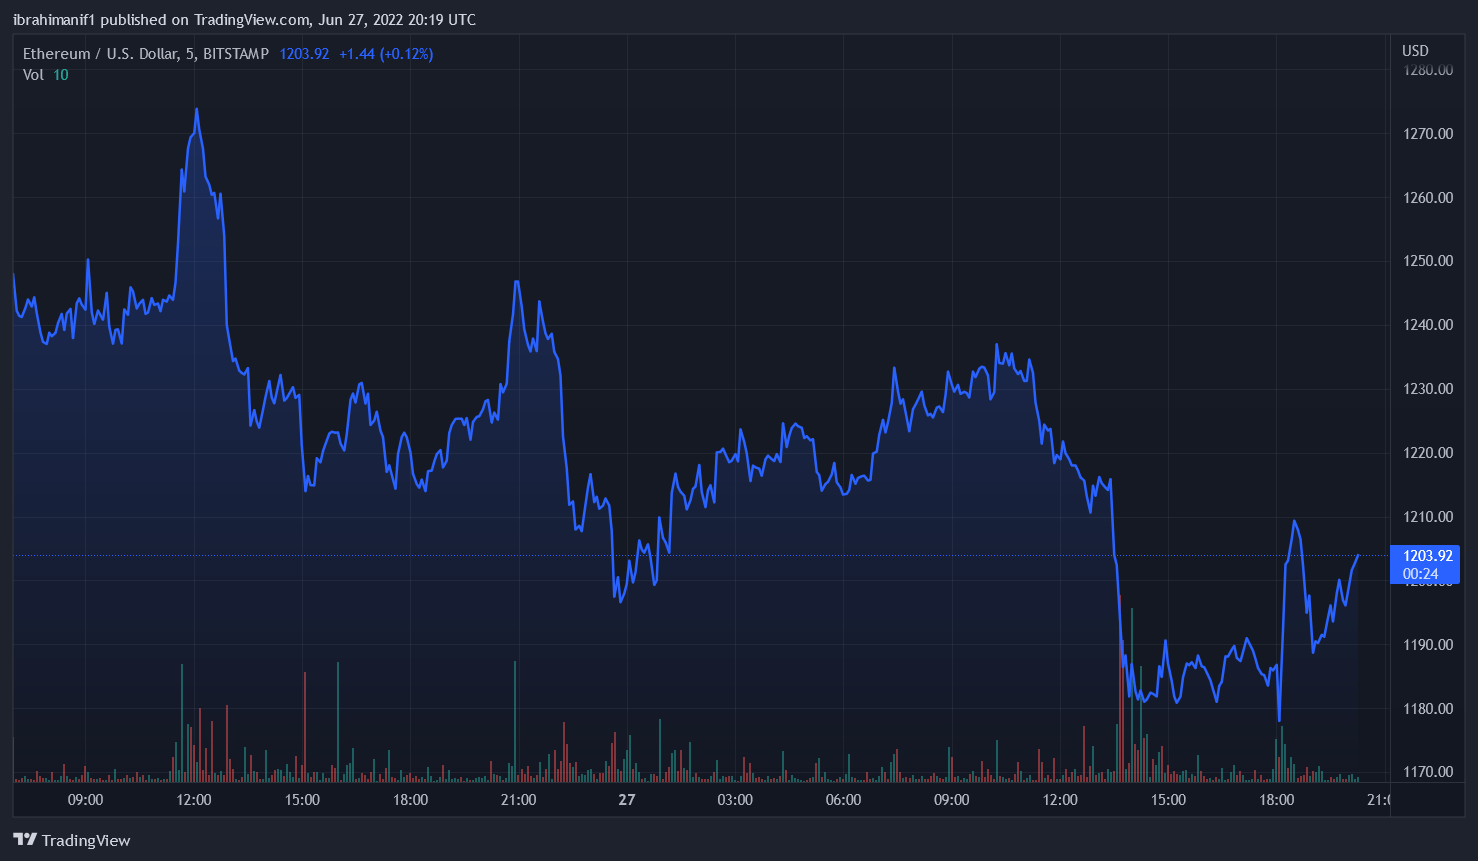
Task: Click the 06:00 time axis label
Action: click(x=843, y=800)
